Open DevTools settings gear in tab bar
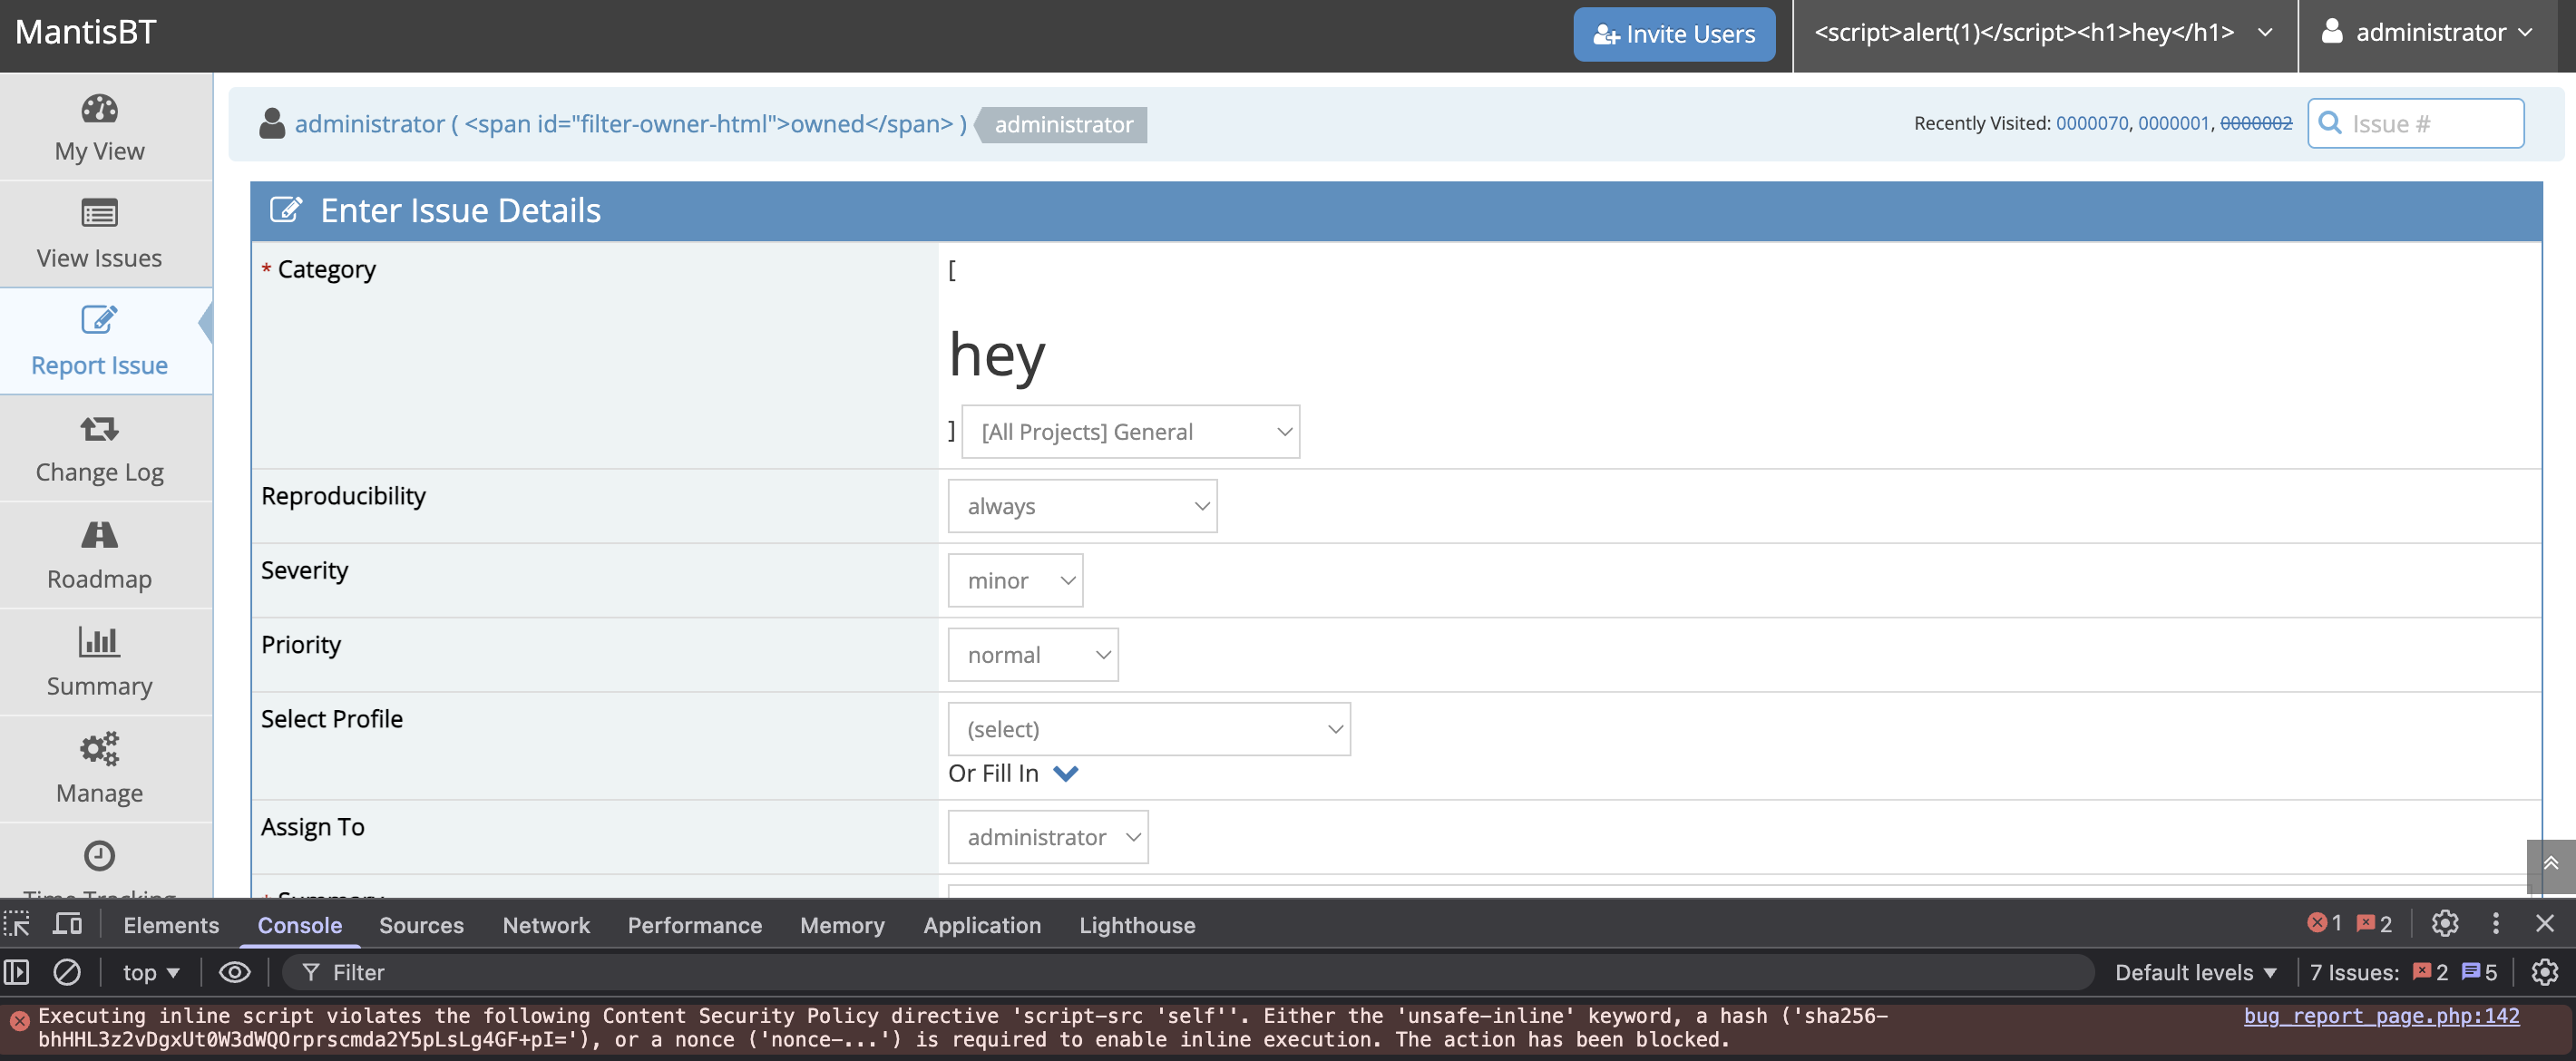This screenshot has height=1061, width=2576. (2445, 924)
